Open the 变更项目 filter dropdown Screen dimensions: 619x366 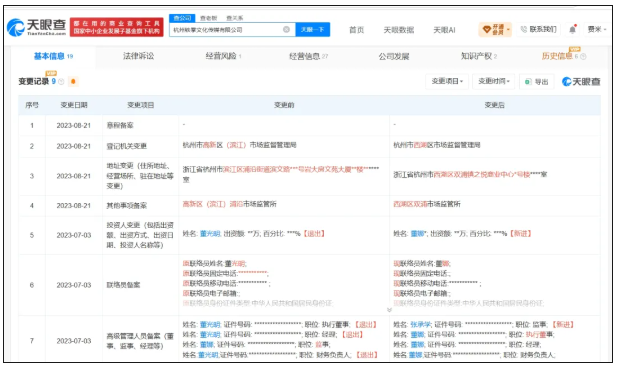(447, 81)
